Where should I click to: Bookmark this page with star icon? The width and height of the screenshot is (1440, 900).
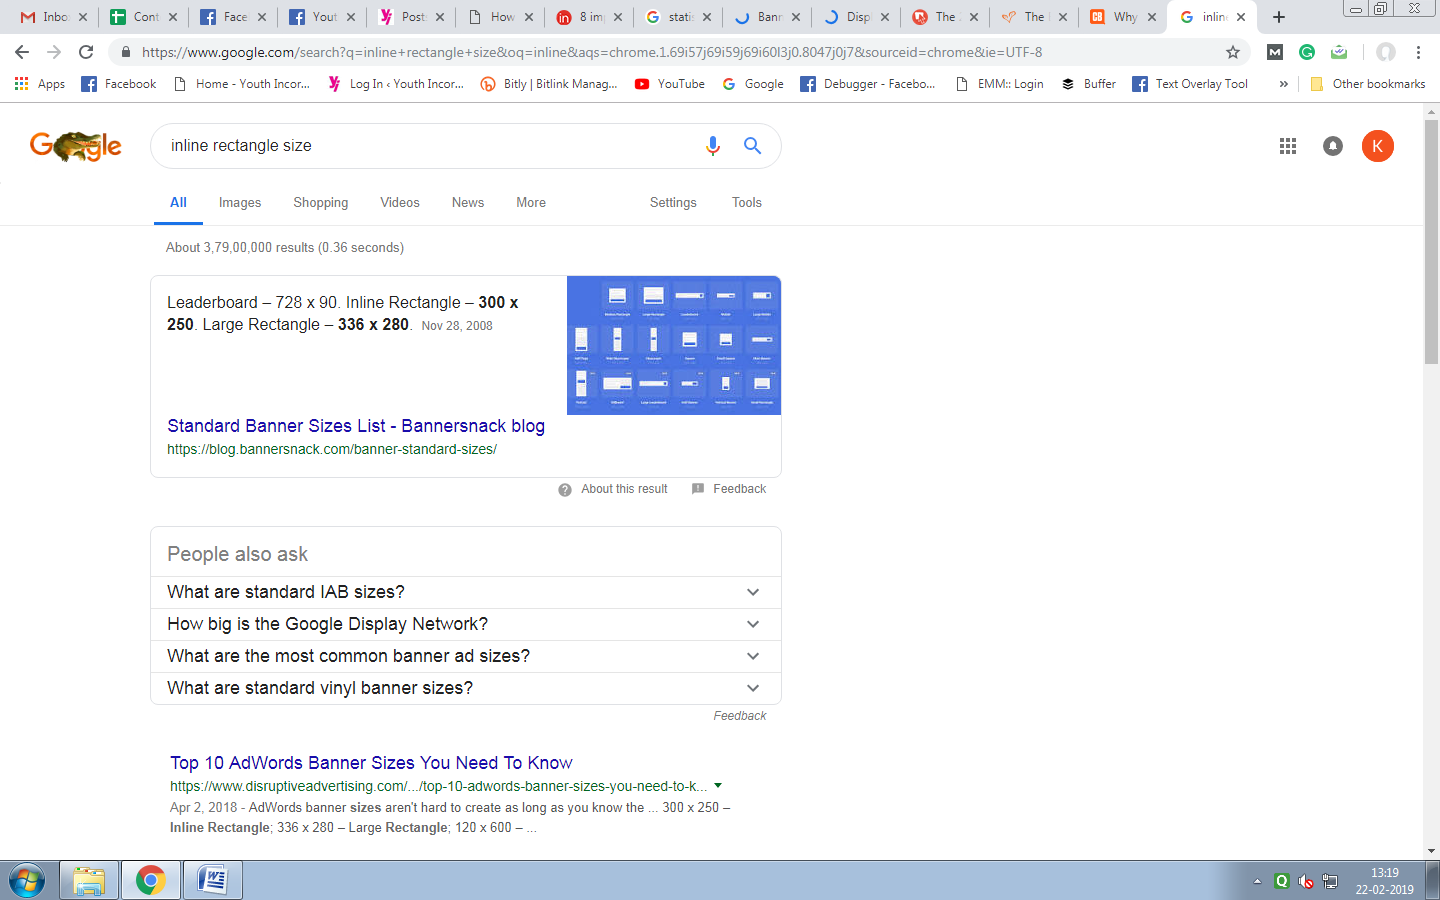click(1232, 52)
